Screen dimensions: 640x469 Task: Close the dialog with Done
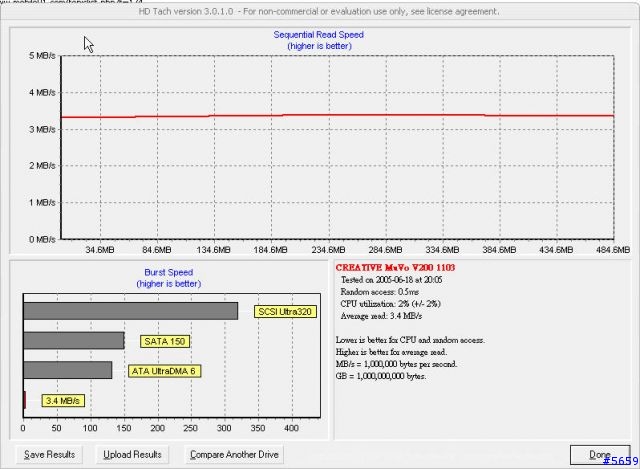click(x=600, y=454)
